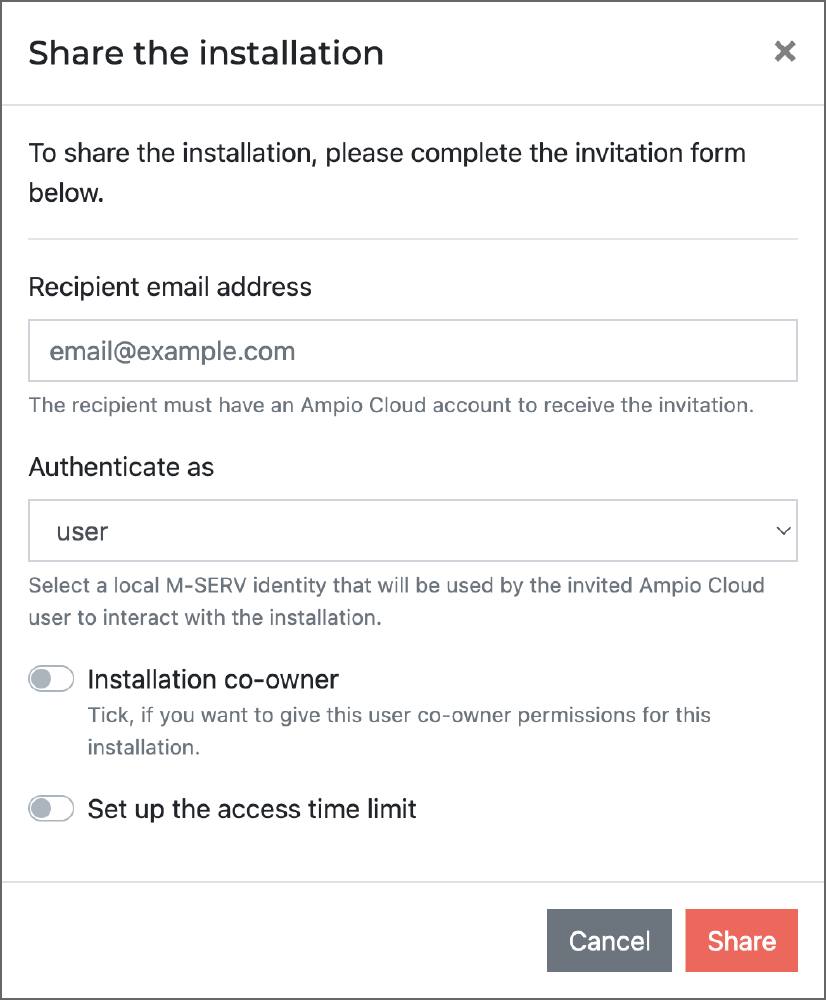The height and width of the screenshot is (1000, 826).
Task: Click the Ampio Cloud account hint text
Action: point(390,405)
